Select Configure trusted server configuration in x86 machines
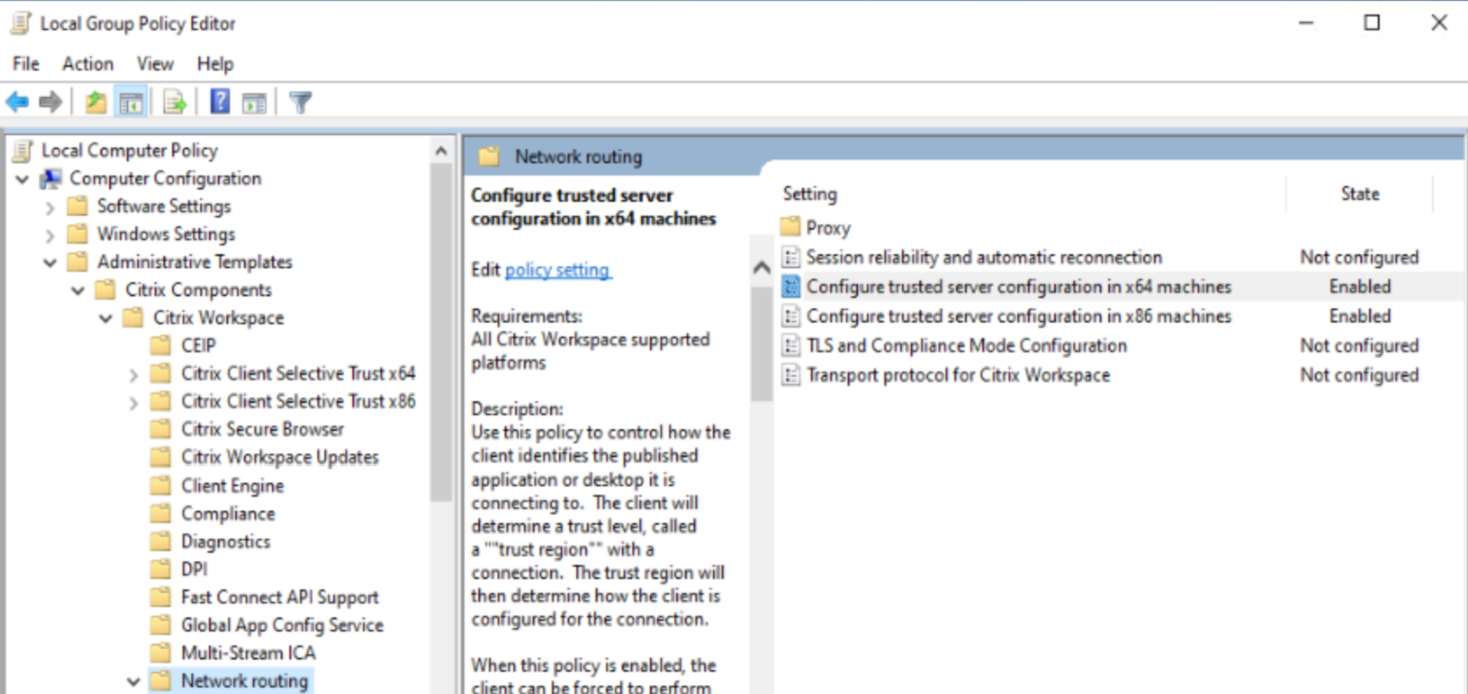This screenshot has width=1468, height=694. (1019, 316)
